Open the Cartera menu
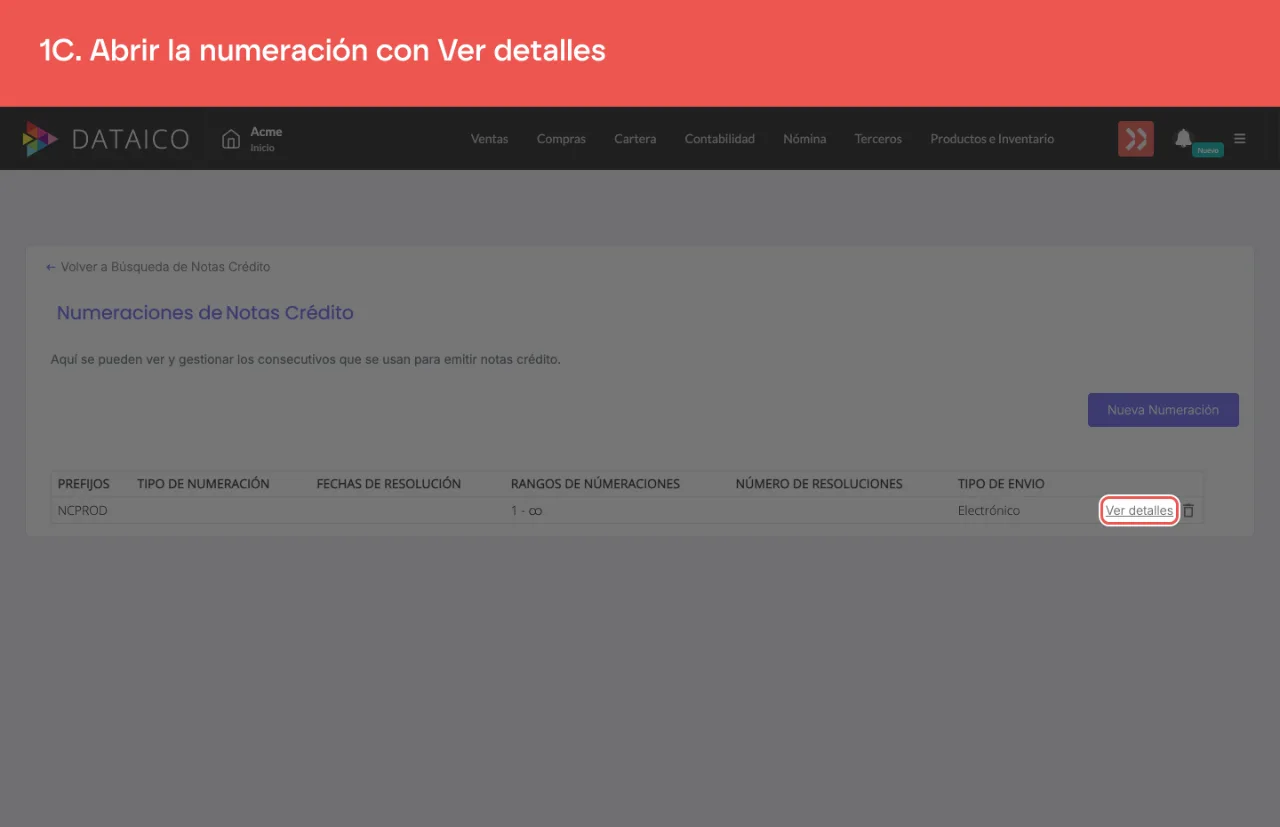The height and width of the screenshot is (827, 1280). [635, 139]
